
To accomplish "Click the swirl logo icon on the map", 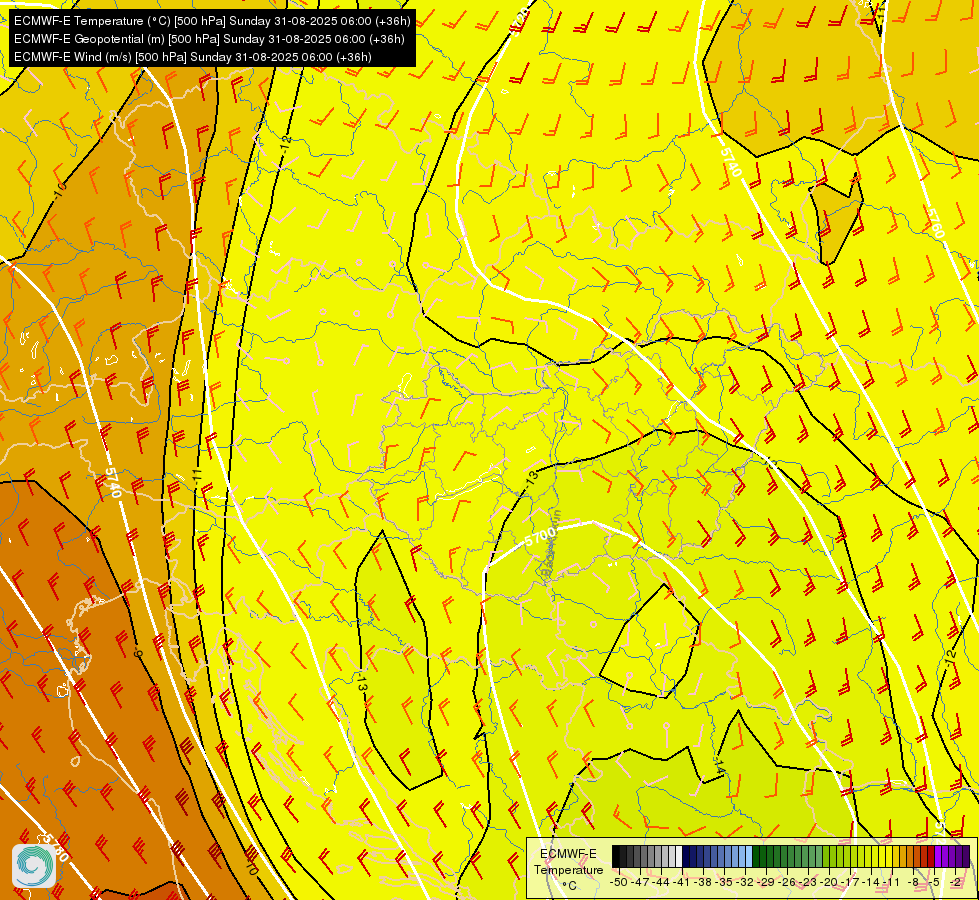I will 34,865.
